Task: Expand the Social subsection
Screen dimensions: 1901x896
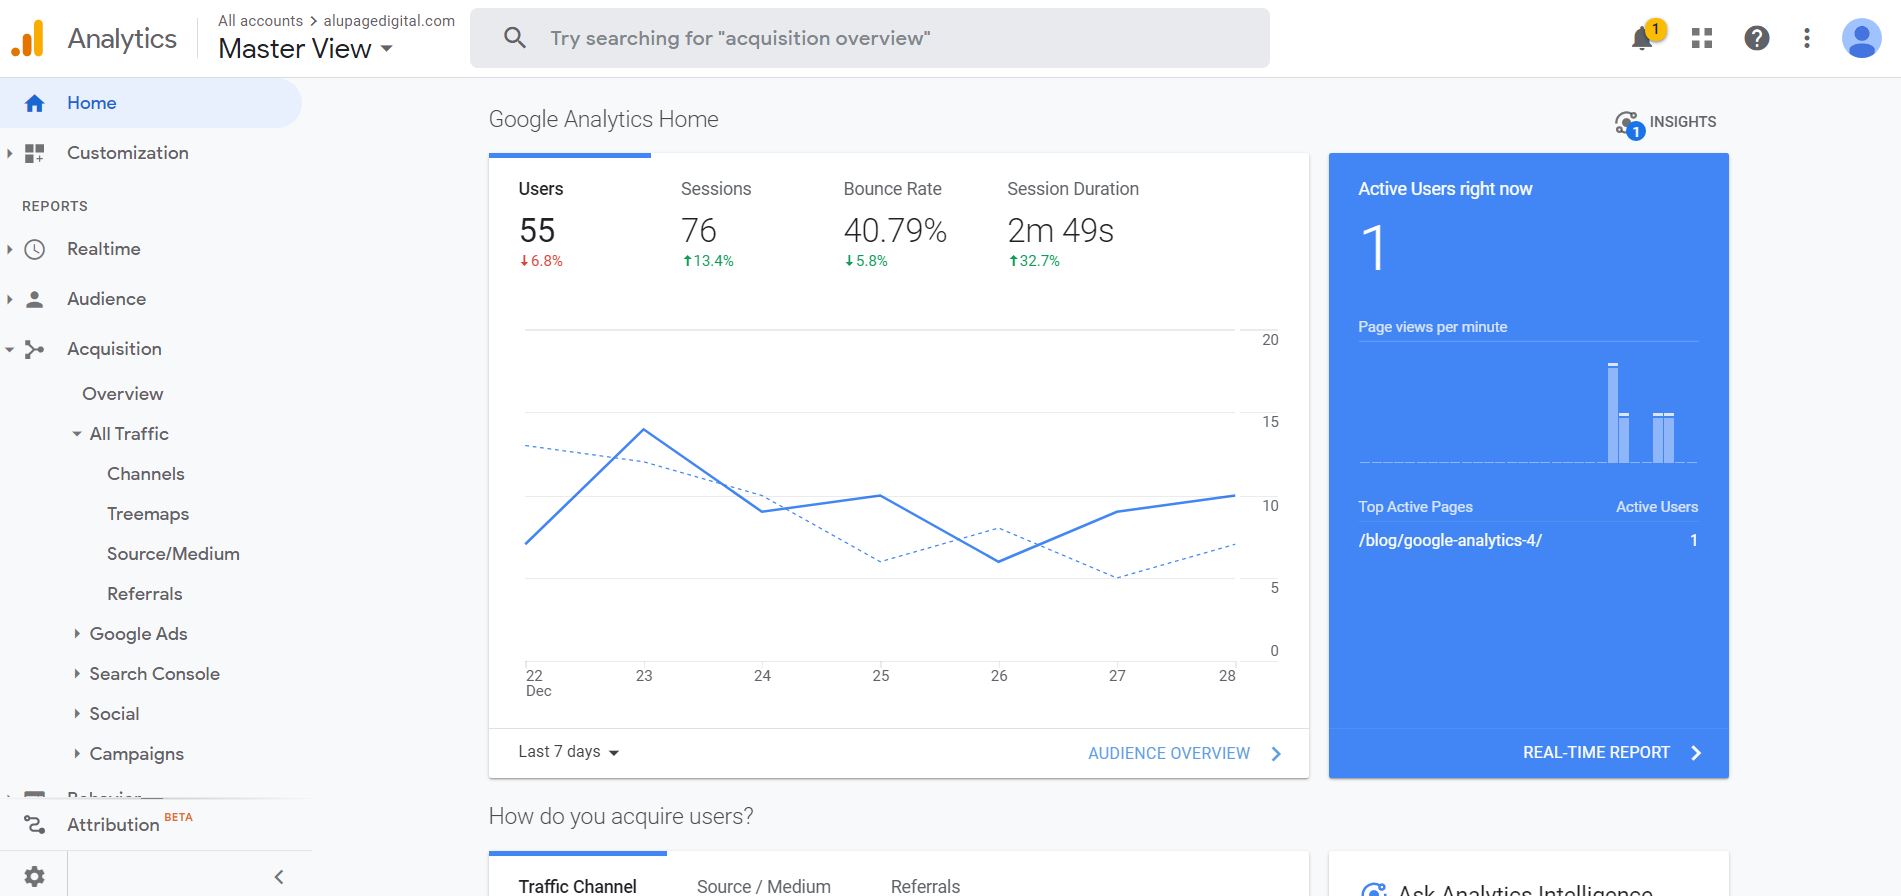Action: [x=77, y=714]
